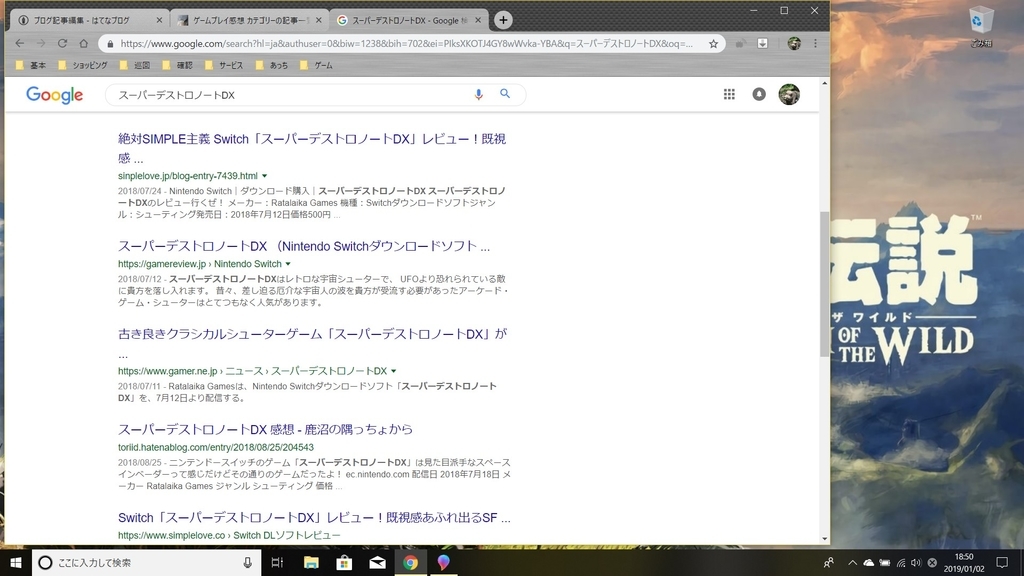Image resolution: width=1024 pixels, height=576 pixels.
Task: Open the 既視感あふれ出るSF simplelove result
Action: pyautogui.click(x=314, y=518)
